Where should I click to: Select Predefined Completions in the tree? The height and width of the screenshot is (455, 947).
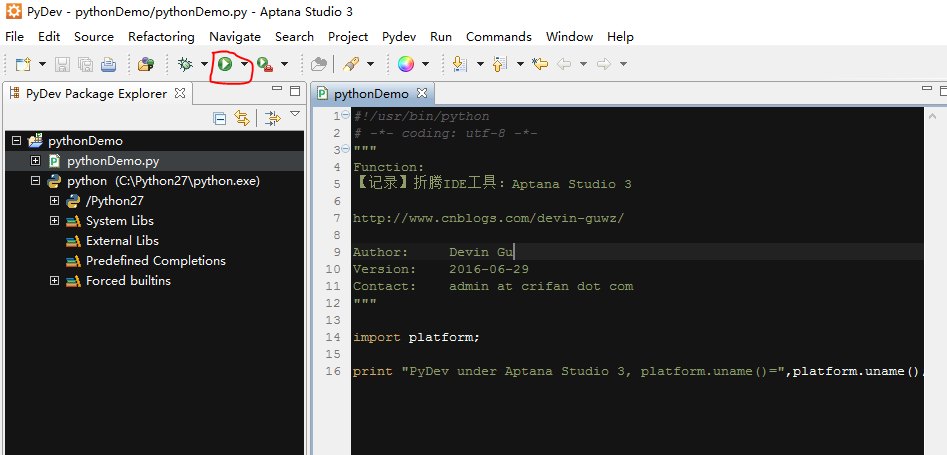coord(156,260)
